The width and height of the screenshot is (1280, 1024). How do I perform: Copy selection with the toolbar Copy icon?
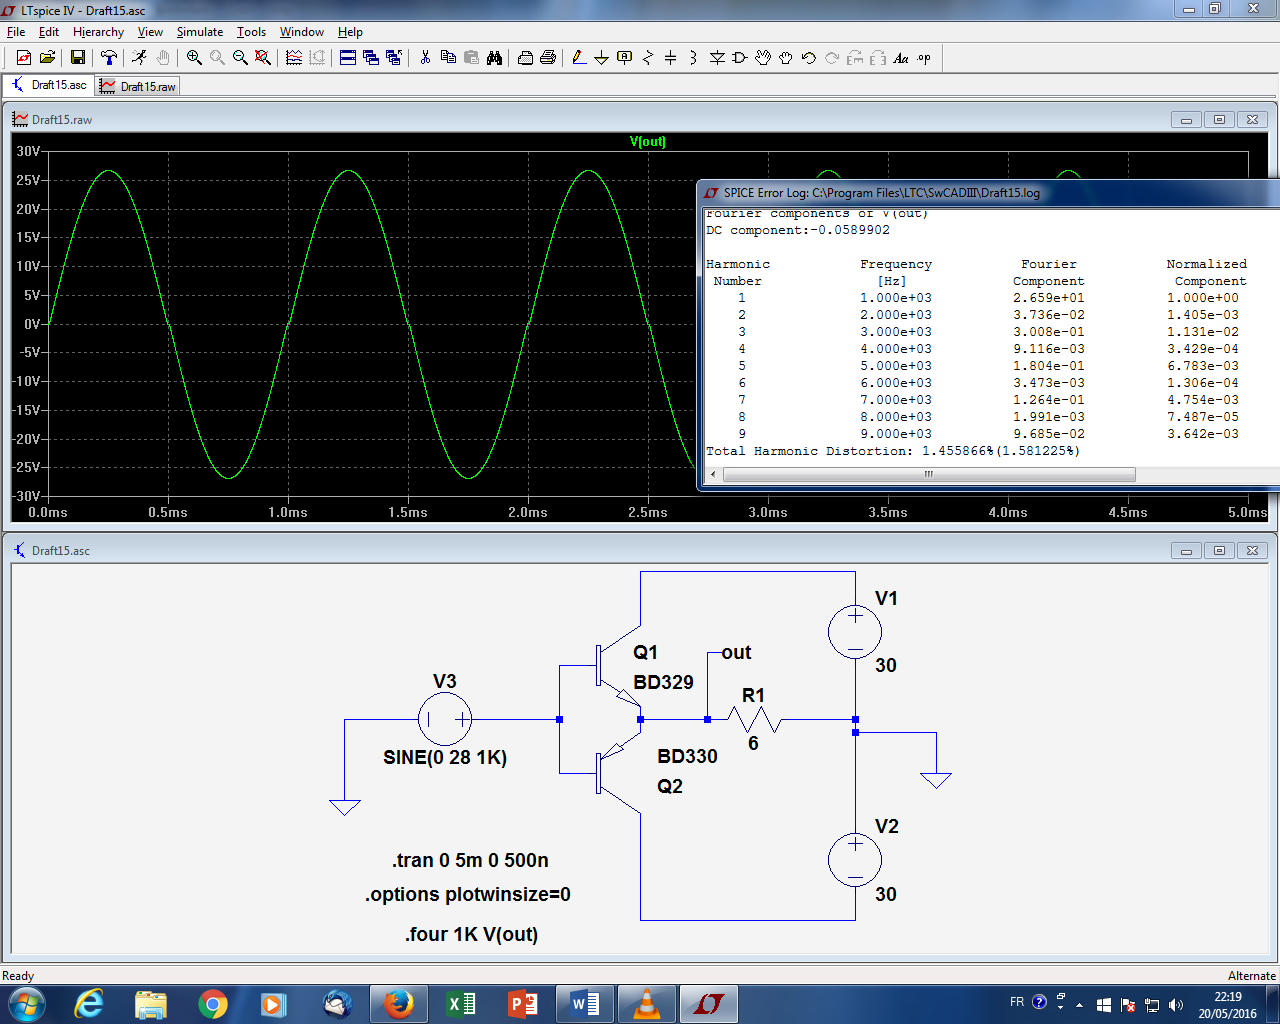point(448,58)
